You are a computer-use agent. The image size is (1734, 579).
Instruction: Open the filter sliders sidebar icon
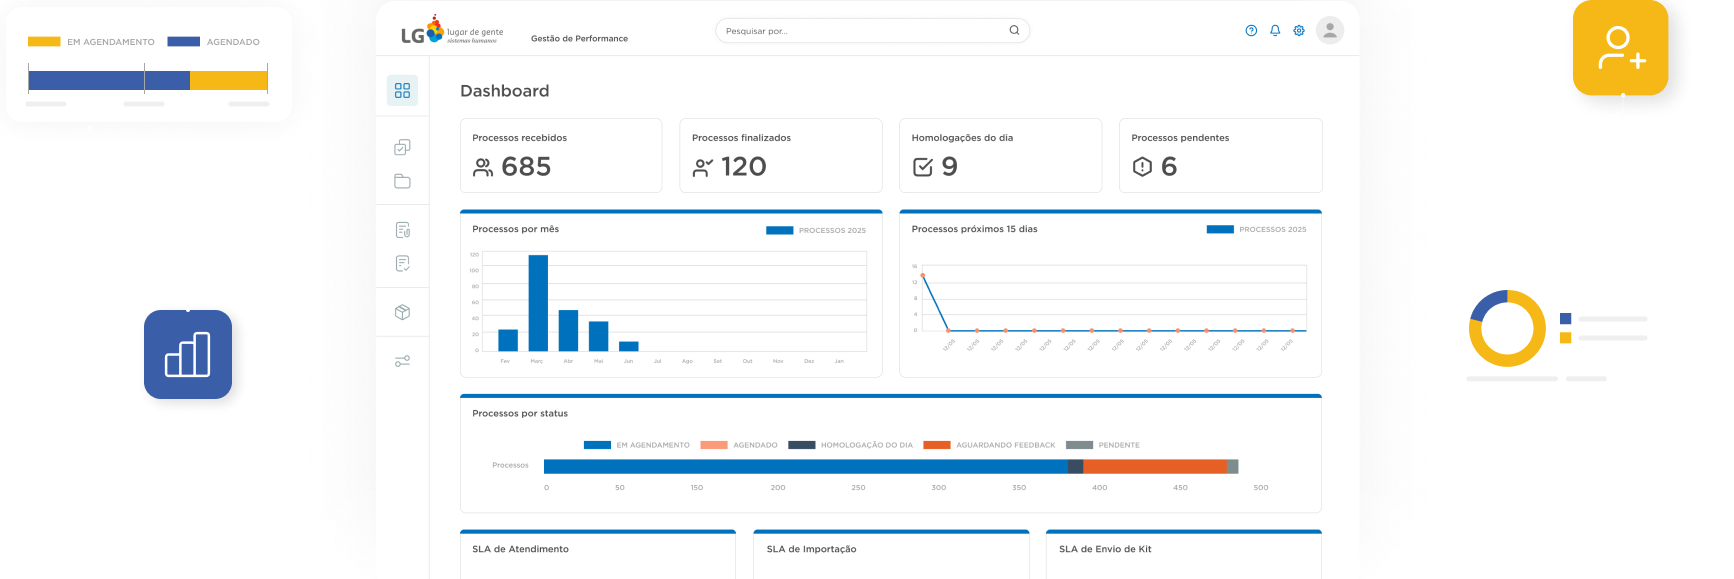[402, 361]
